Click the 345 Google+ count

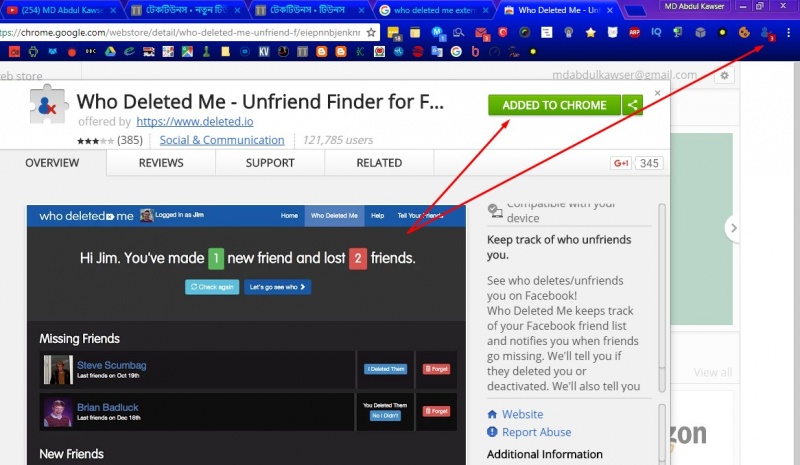coord(649,163)
